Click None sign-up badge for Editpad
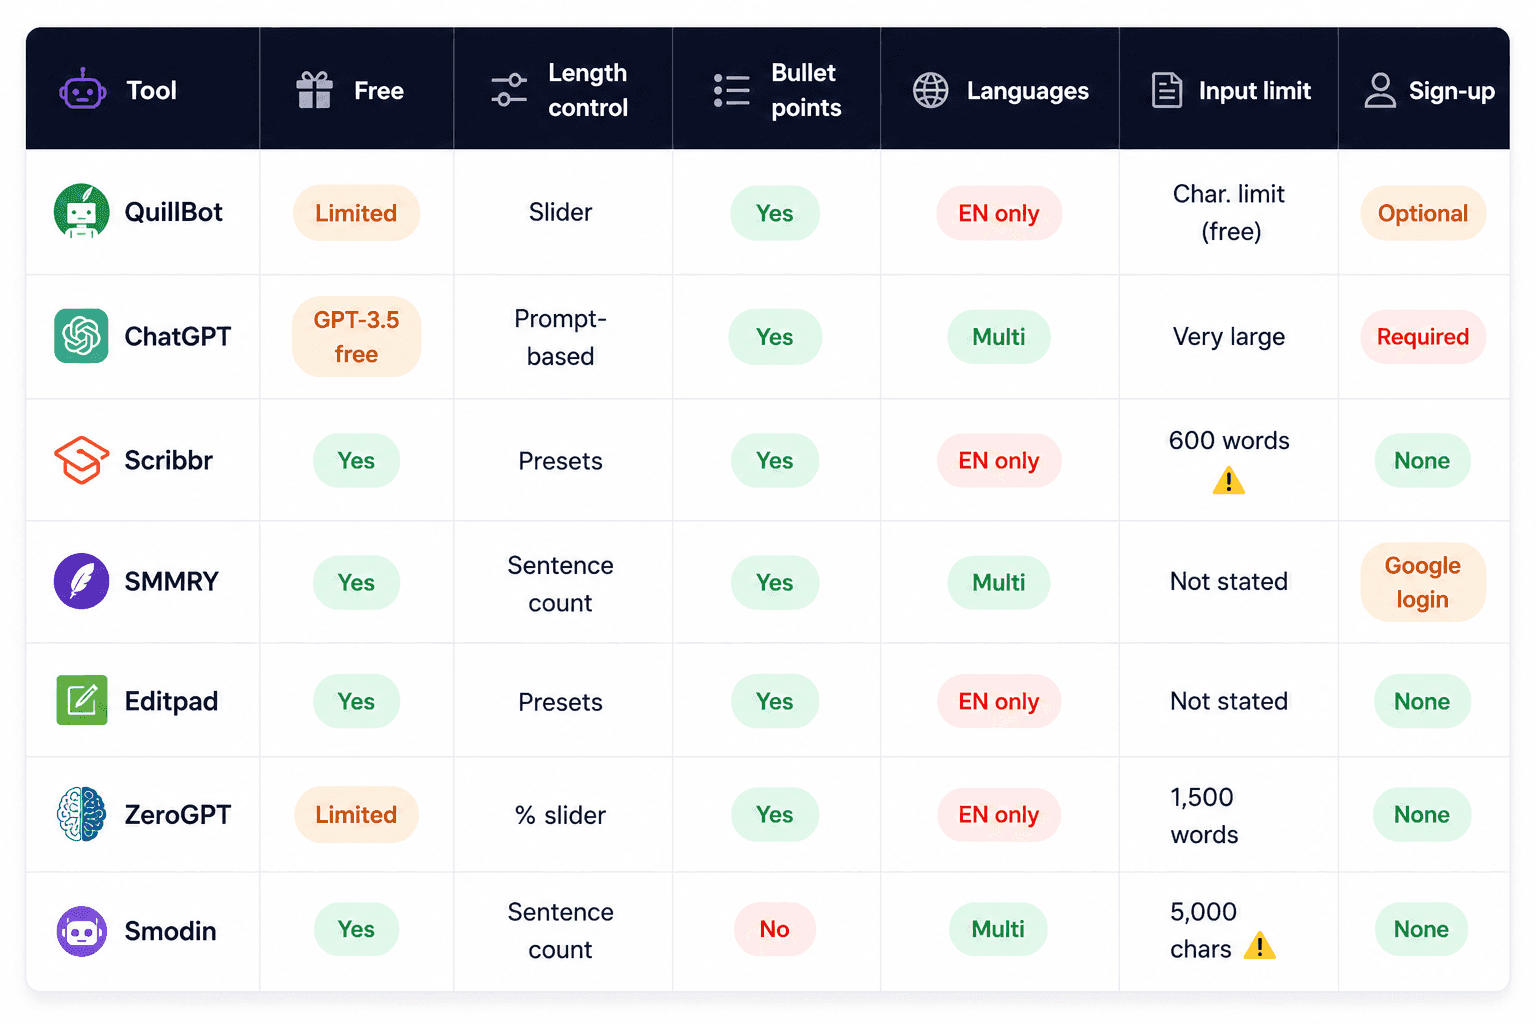Screen dimensions: 1536x1024 1422,702
